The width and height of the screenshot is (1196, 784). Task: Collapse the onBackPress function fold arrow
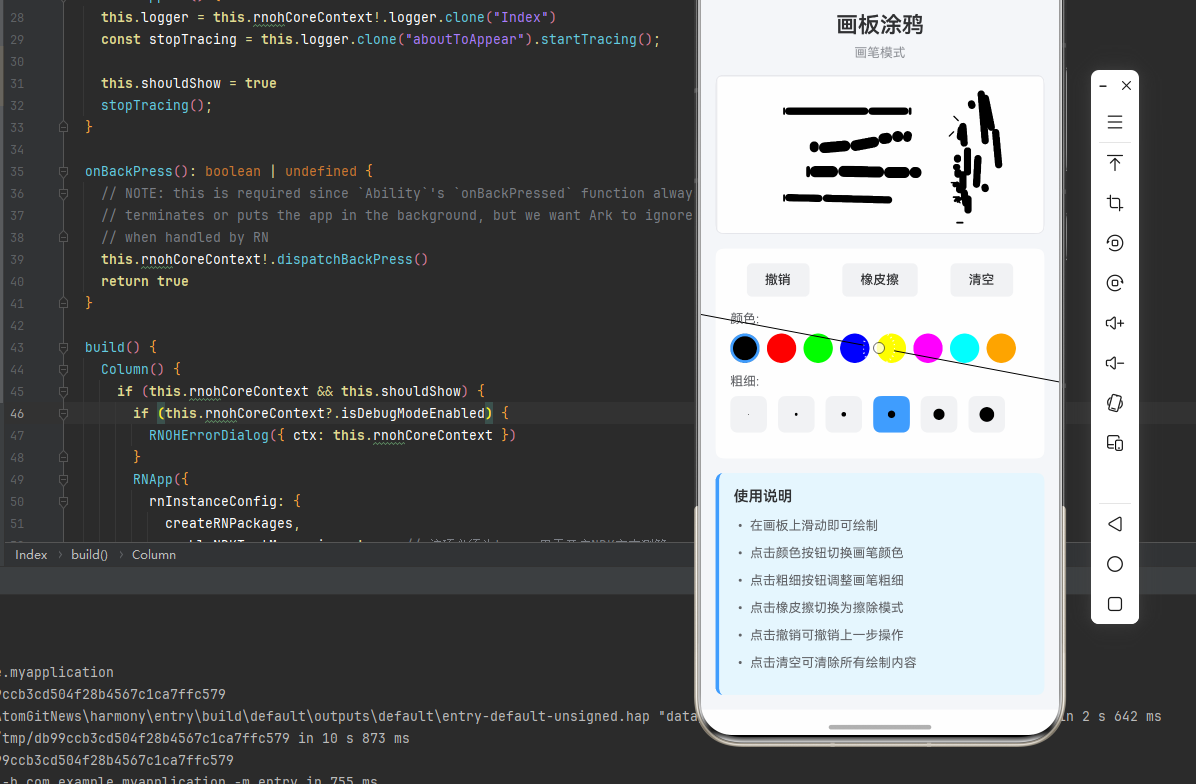(63, 171)
